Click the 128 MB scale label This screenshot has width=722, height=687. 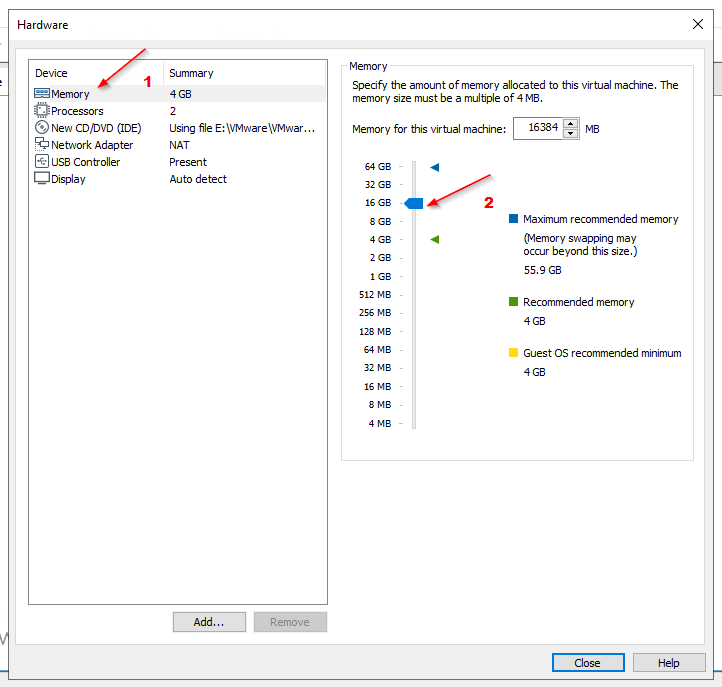click(375, 332)
